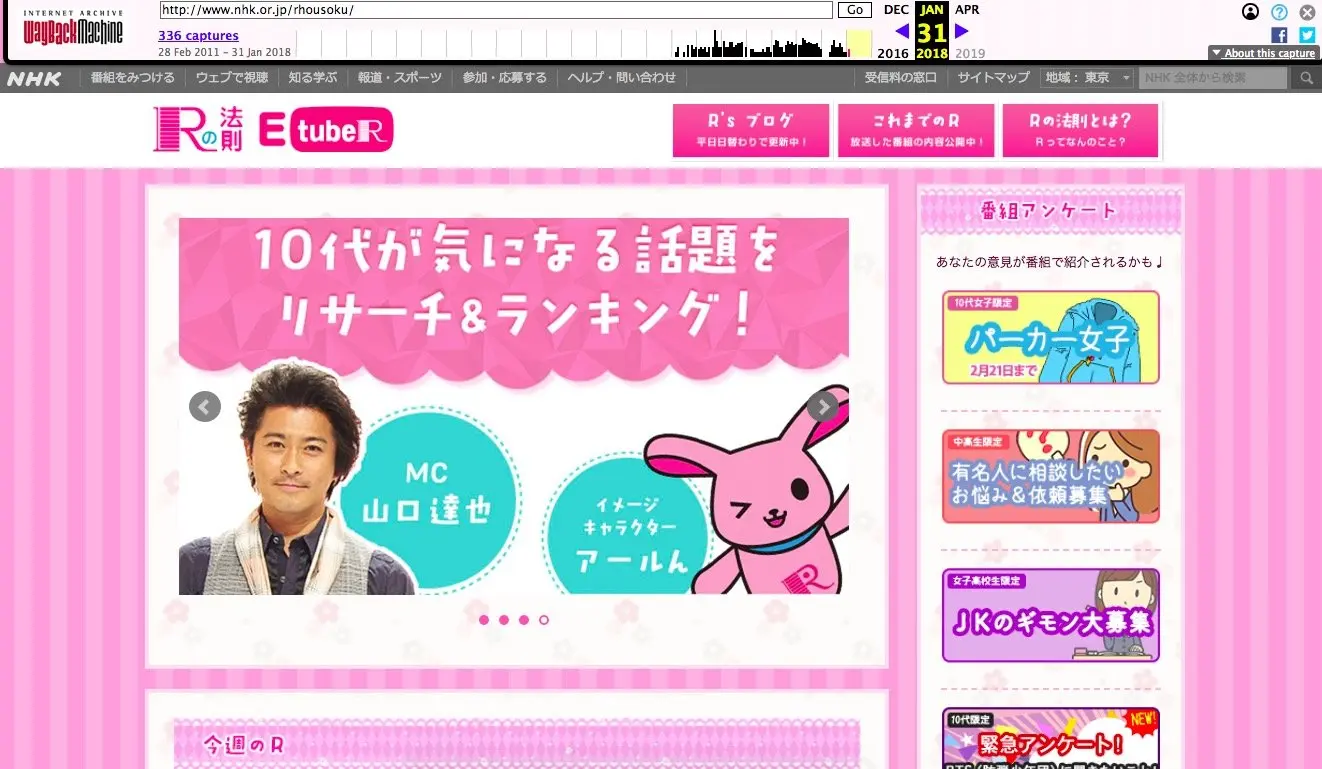Open ヘルプ・問い合わせ menu
Image resolution: width=1322 pixels, height=769 pixels.
point(622,78)
